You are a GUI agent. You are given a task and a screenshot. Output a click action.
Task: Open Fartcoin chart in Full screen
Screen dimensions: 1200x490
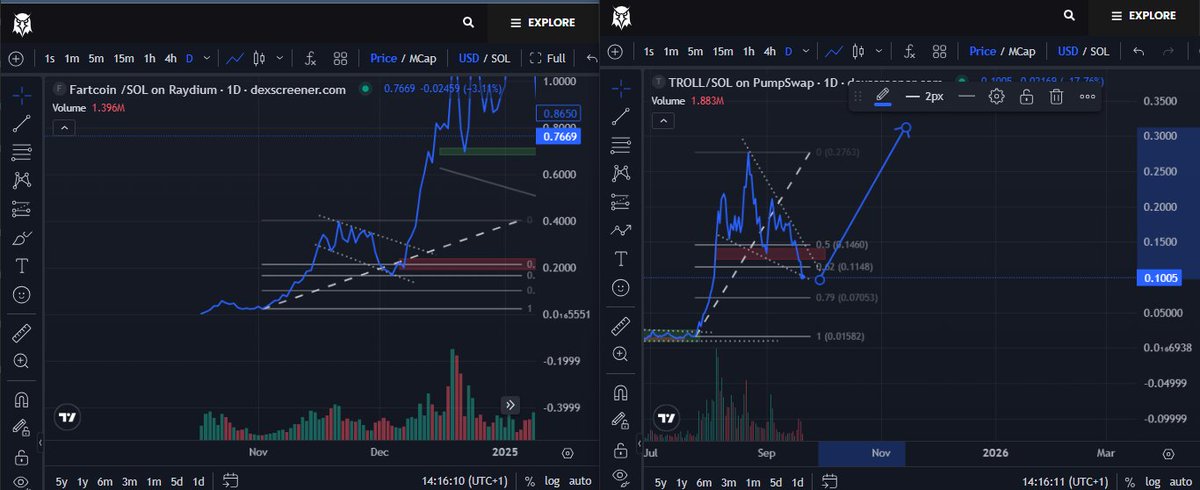548,58
